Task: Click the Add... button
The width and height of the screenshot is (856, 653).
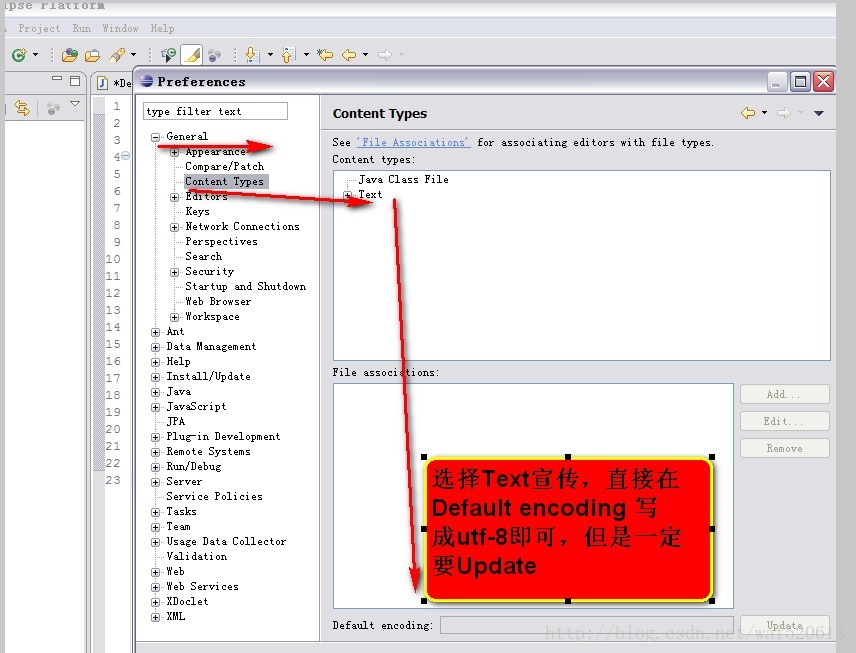Action: pos(784,394)
